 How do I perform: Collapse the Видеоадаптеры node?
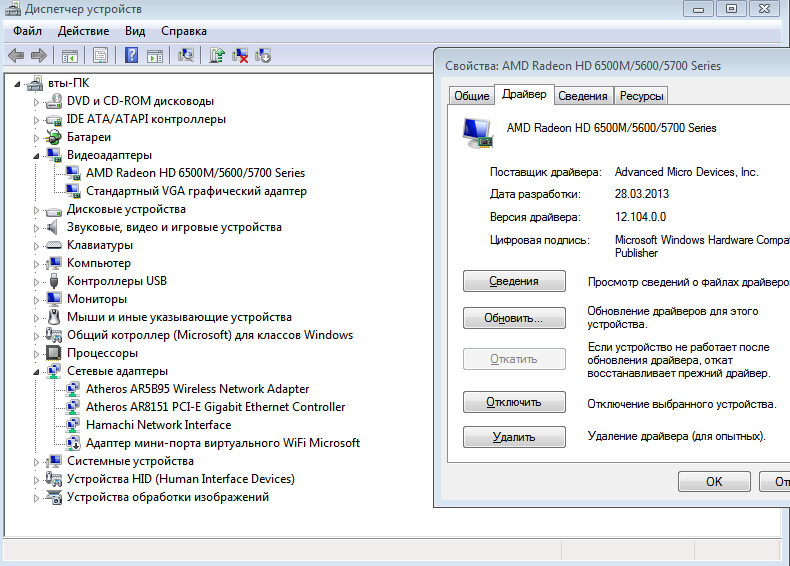point(36,156)
